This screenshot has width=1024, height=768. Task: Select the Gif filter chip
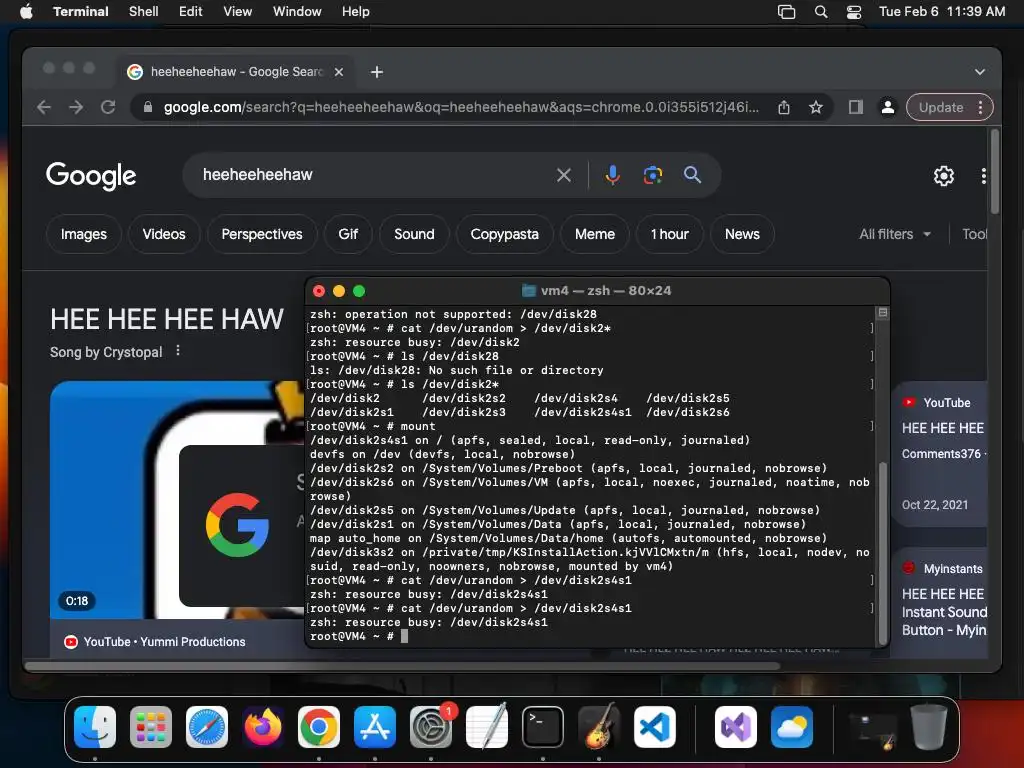(x=348, y=234)
